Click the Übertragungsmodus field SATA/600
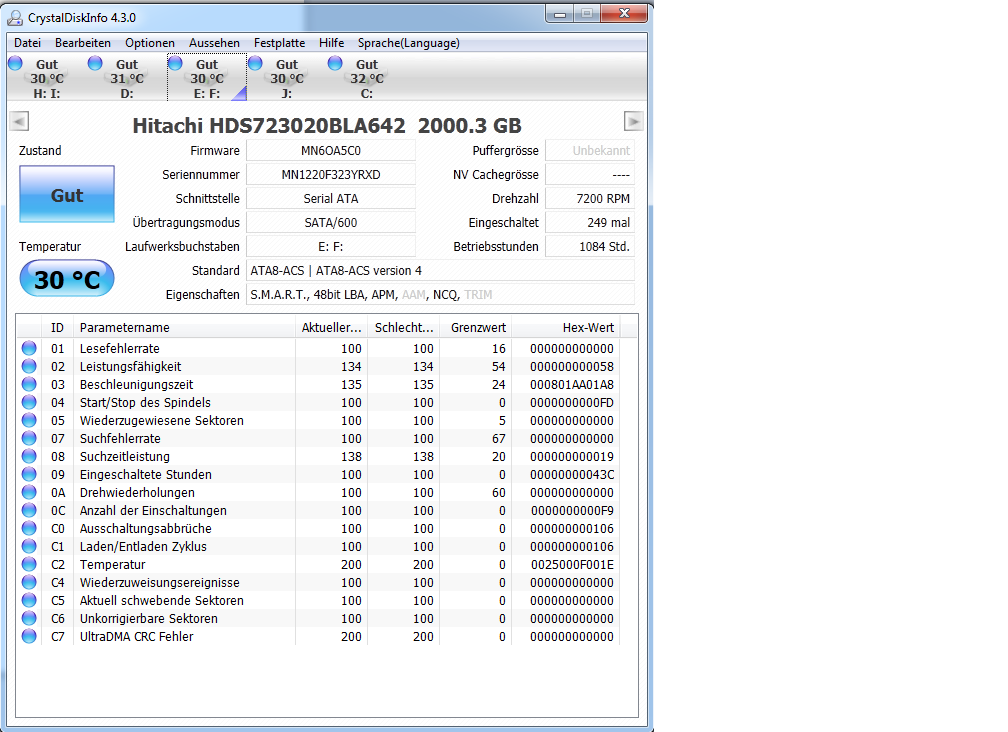Viewport: 1008px width, 732px height. (331, 222)
